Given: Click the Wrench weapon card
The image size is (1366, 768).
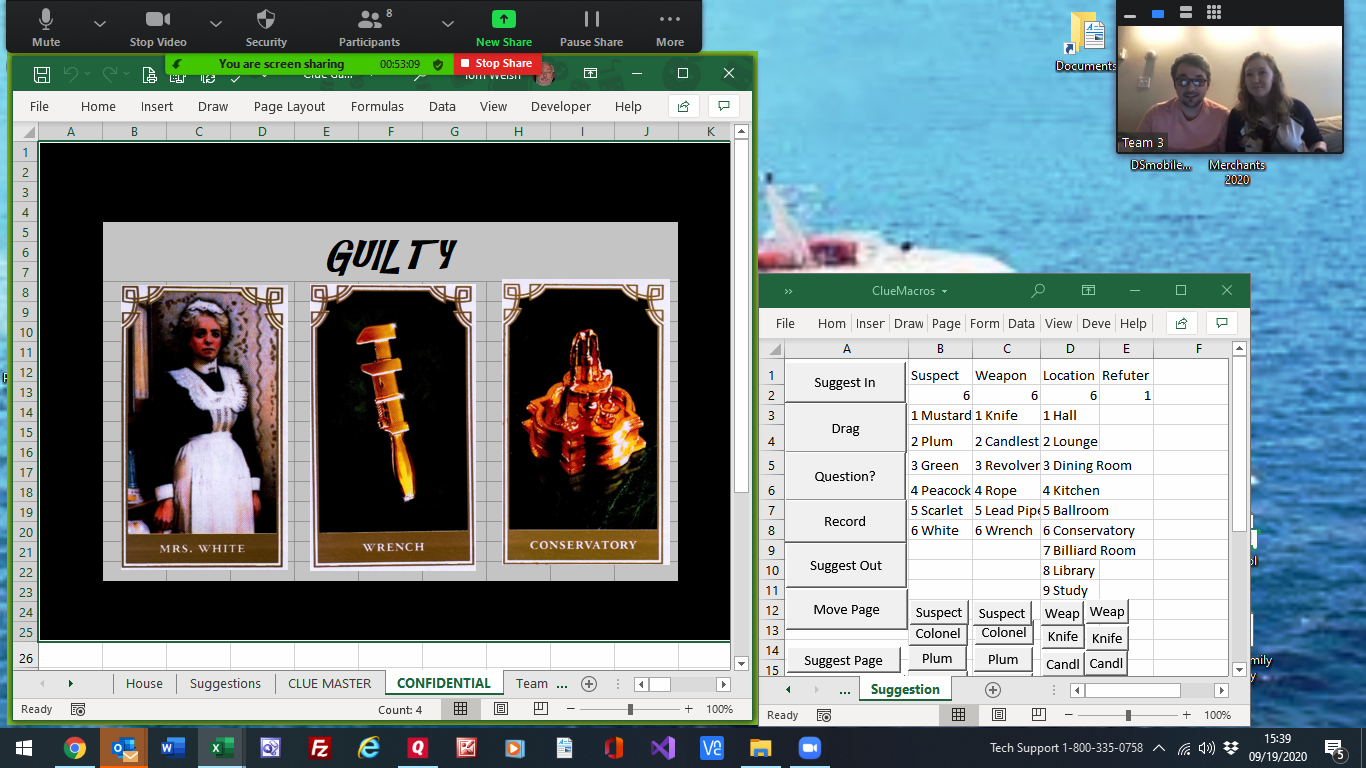Looking at the screenshot, I should 393,426.
